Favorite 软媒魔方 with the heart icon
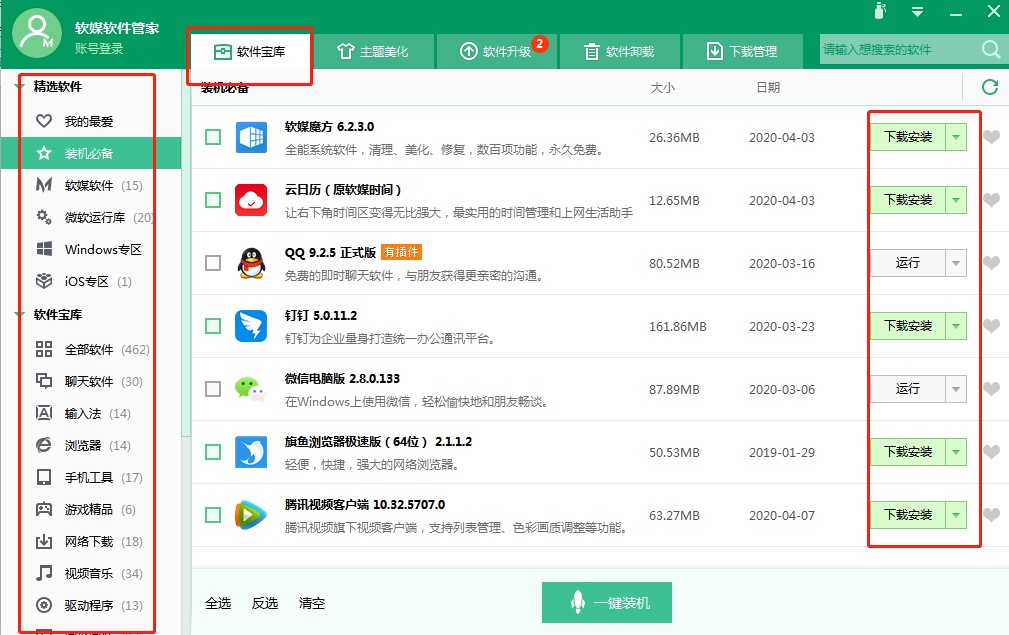Viewport: 1009px width, 635px height. pos(991,137)
